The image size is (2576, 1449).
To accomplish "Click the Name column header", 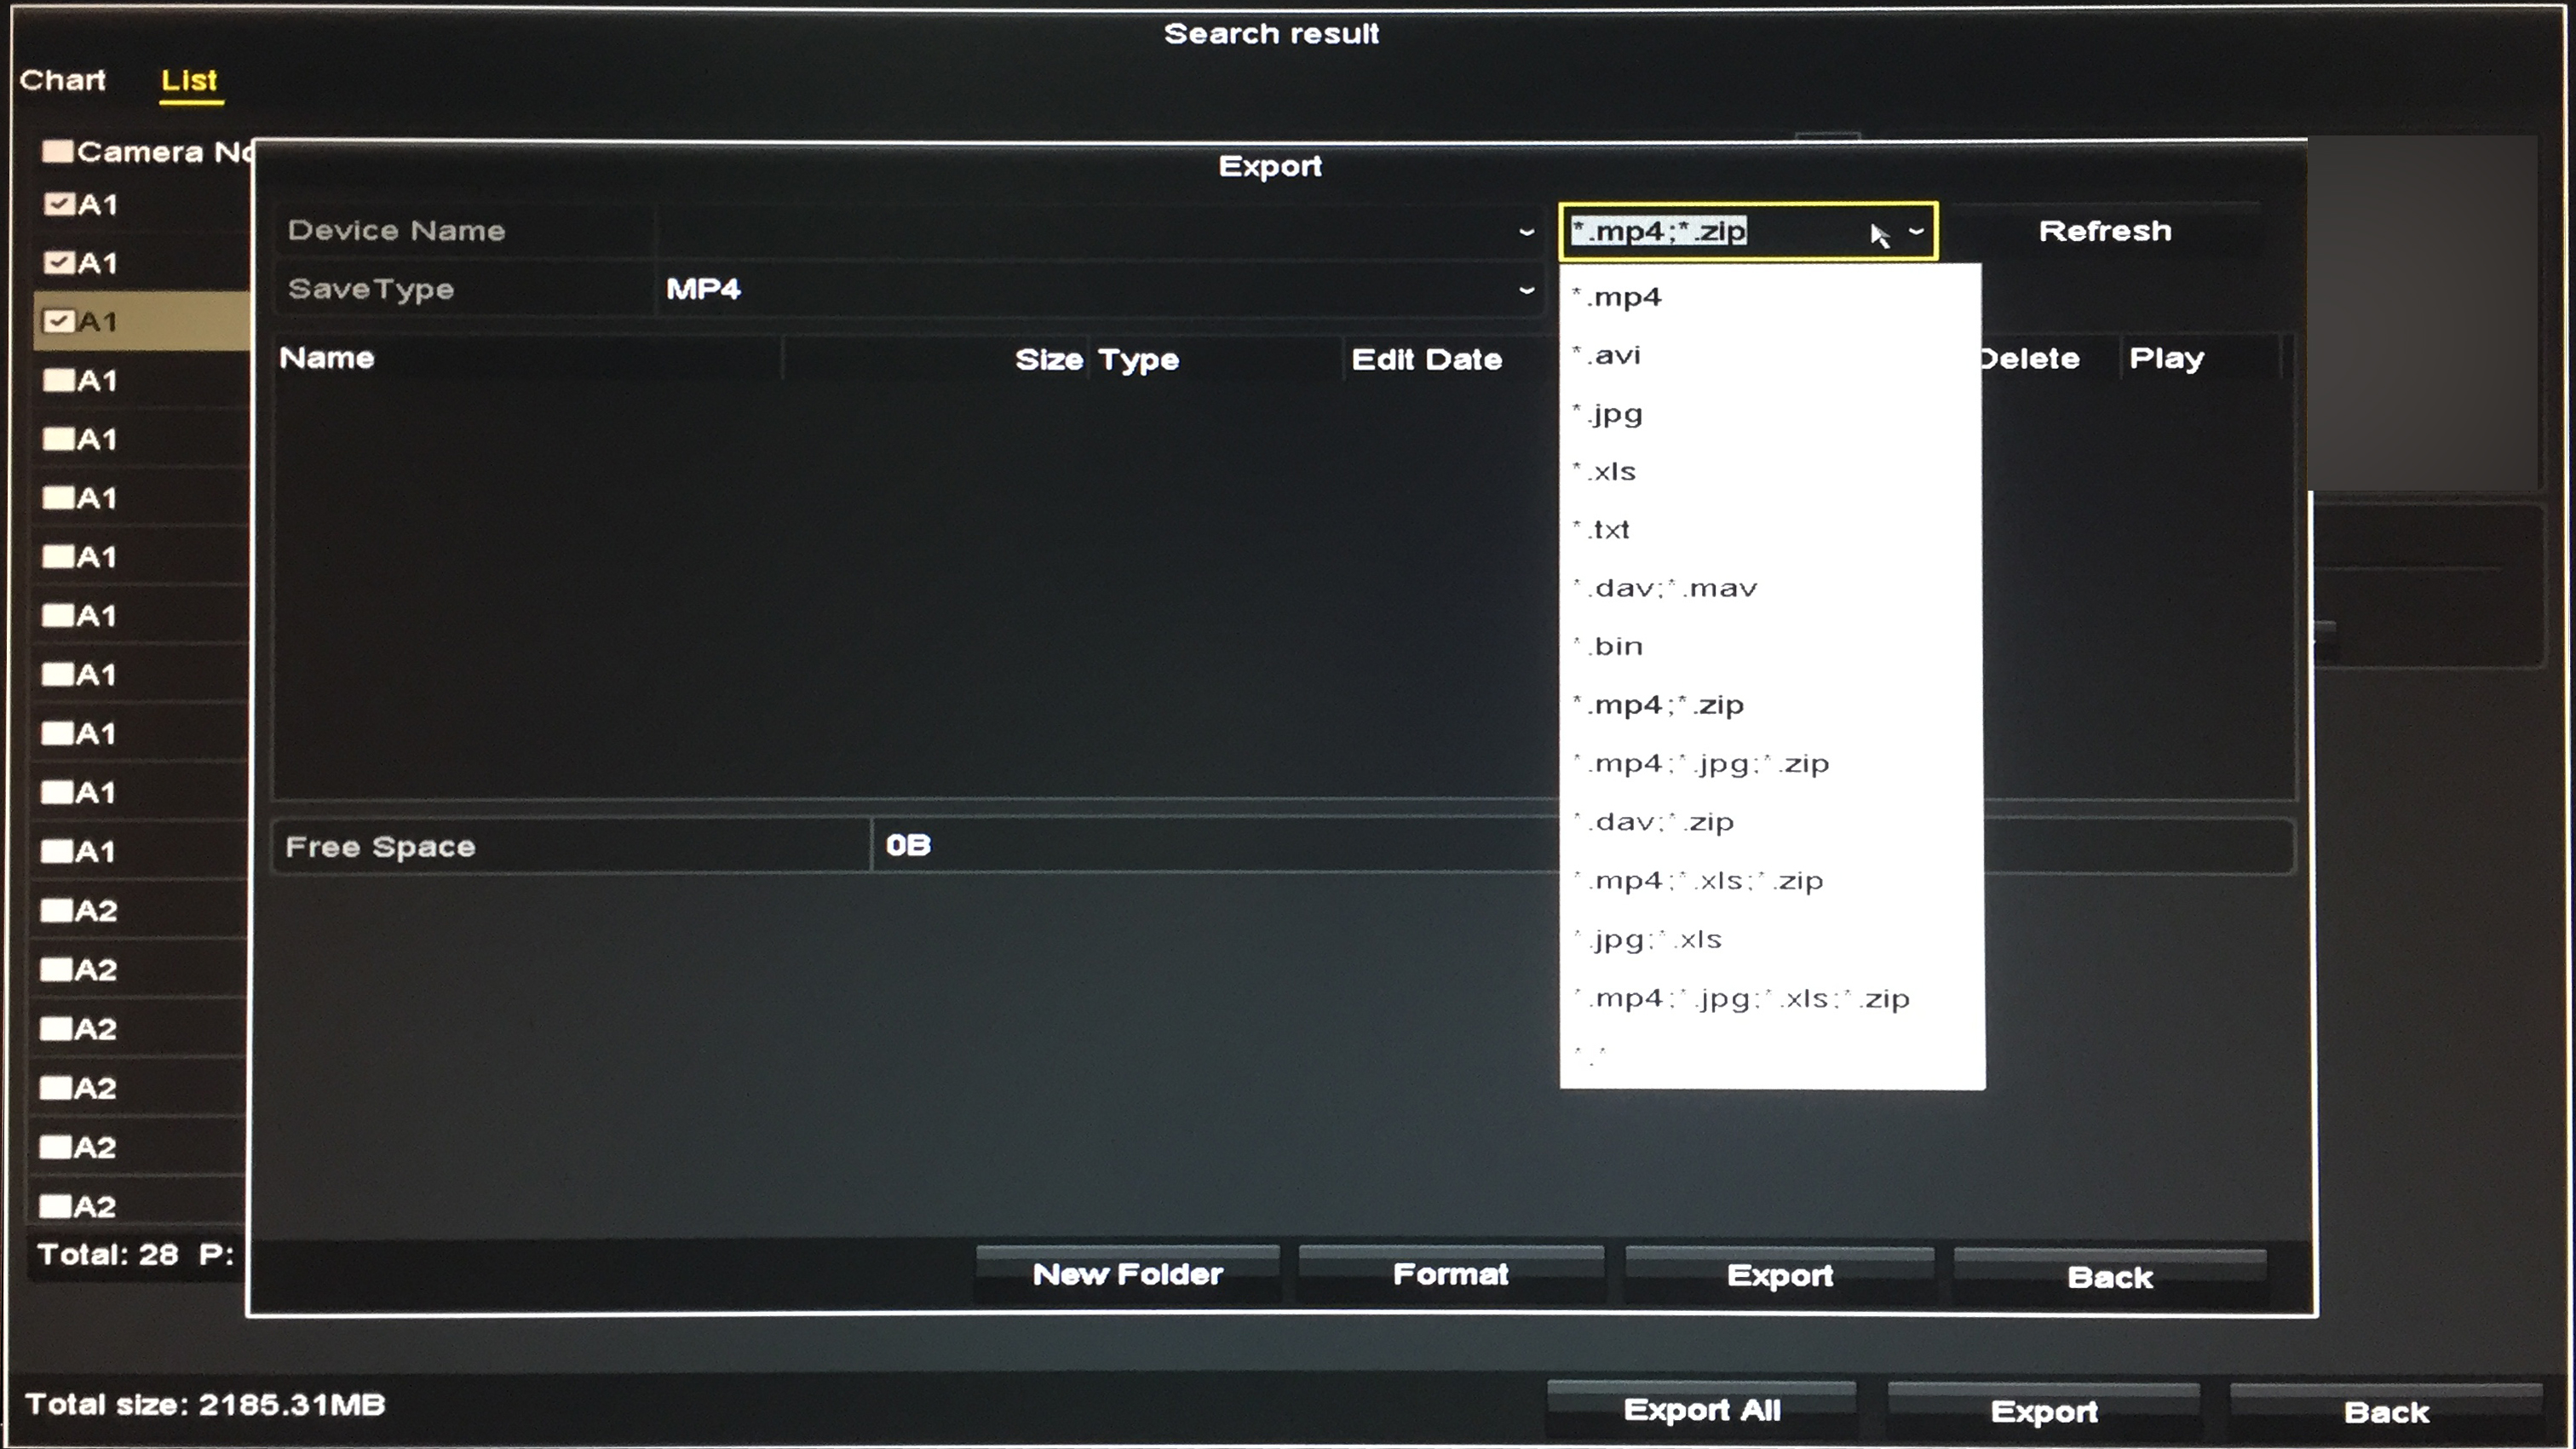I will (x=327, y=358).
